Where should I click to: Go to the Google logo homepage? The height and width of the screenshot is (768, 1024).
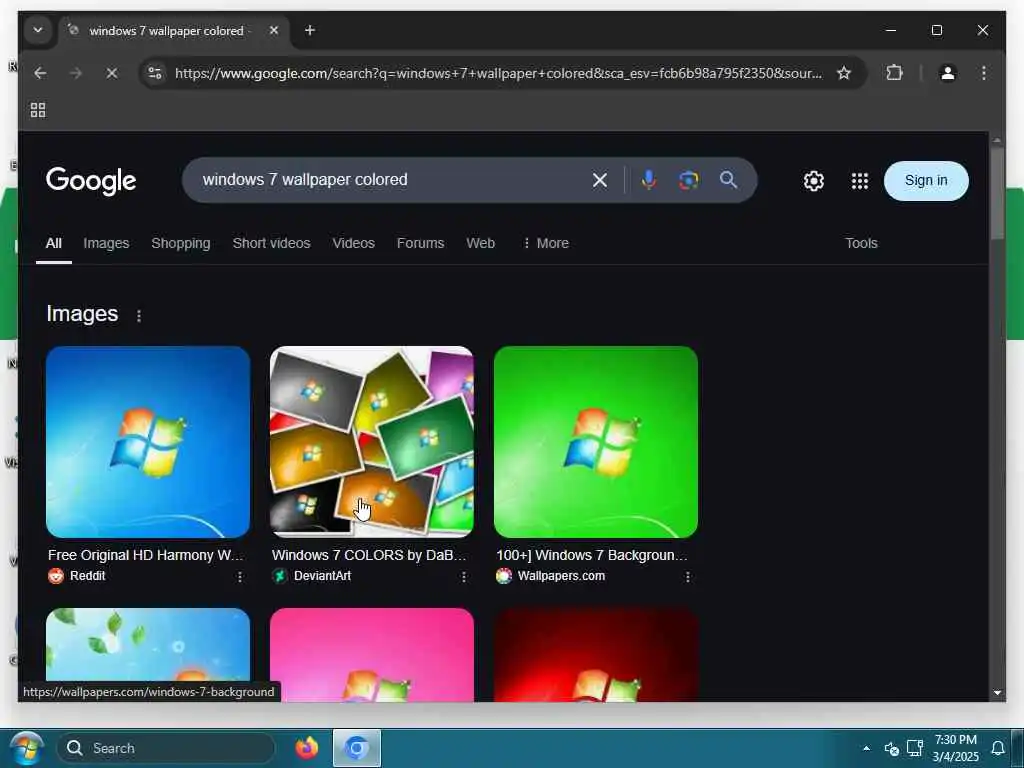[91, 181]
